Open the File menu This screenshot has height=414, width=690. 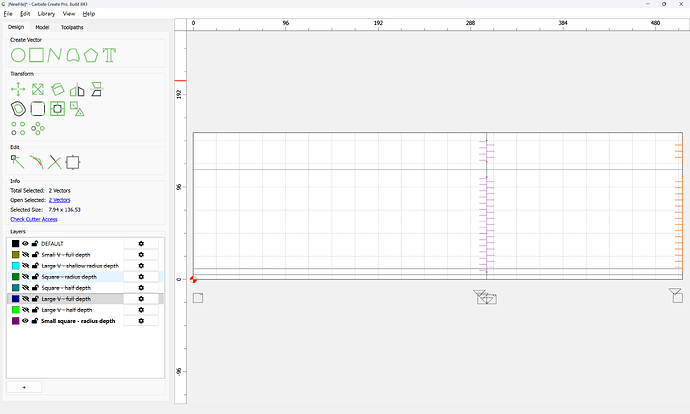pyautogui.click(x=8, y=14)
